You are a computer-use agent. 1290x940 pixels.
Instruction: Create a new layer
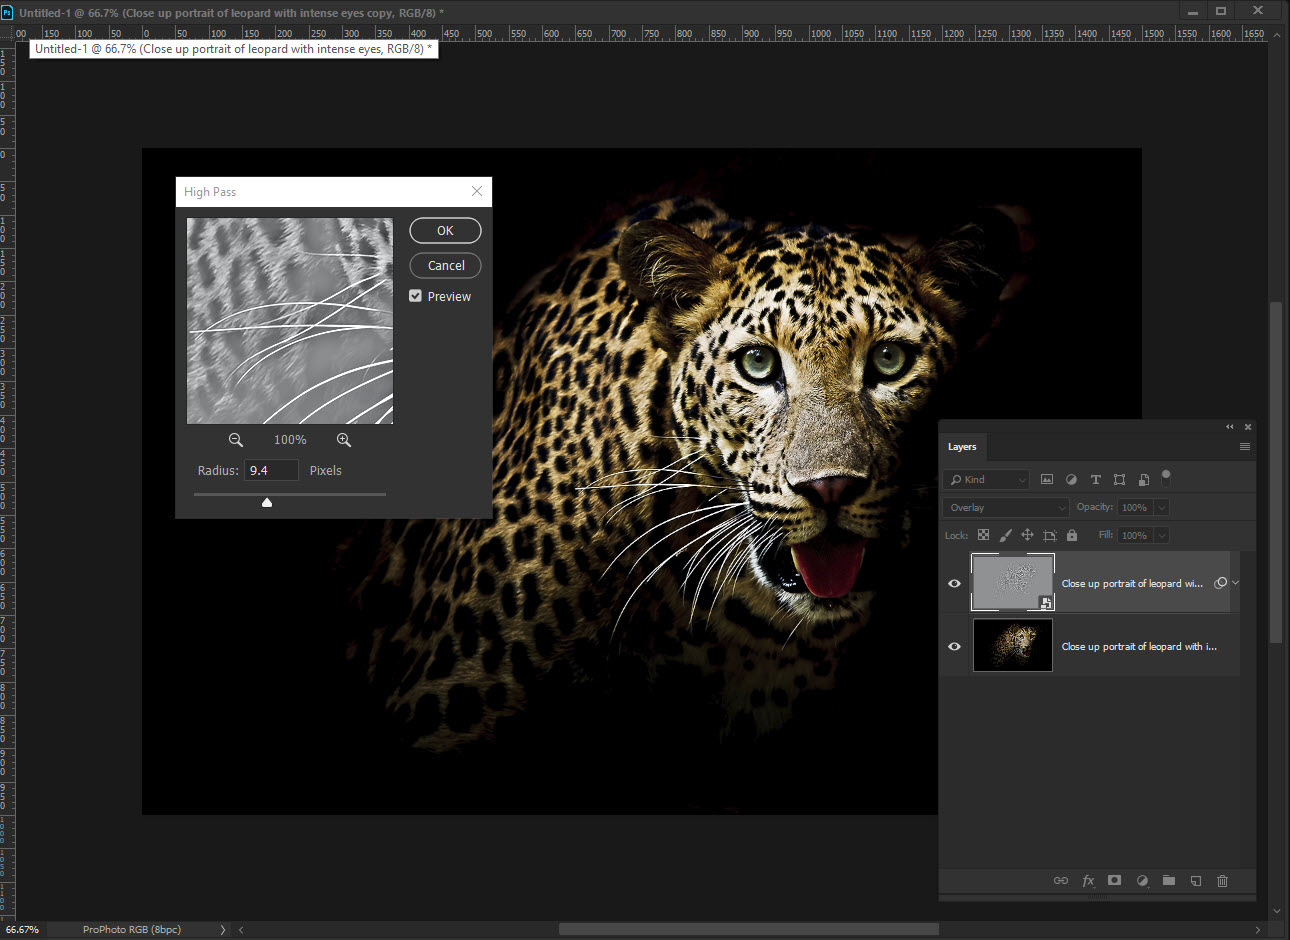pos(1195,881)
